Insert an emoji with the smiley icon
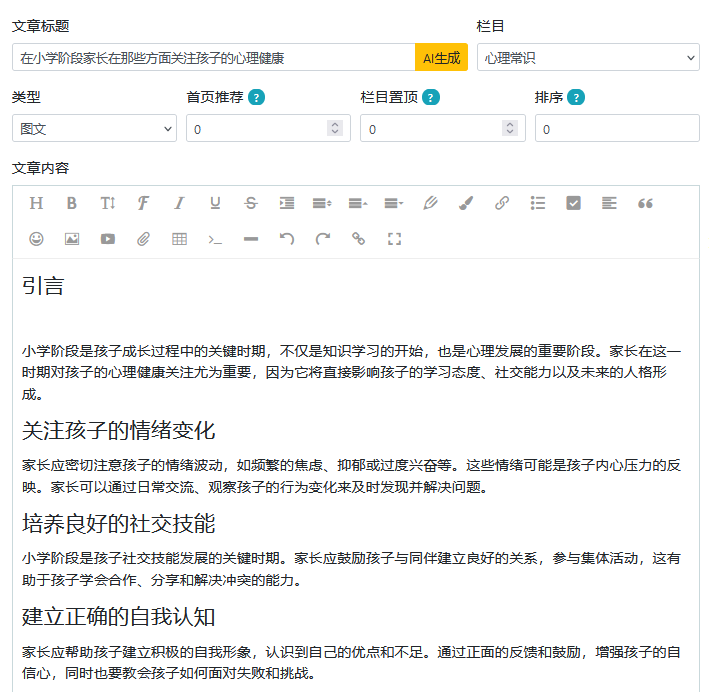The image size is (709, 692). pos(36,239)
